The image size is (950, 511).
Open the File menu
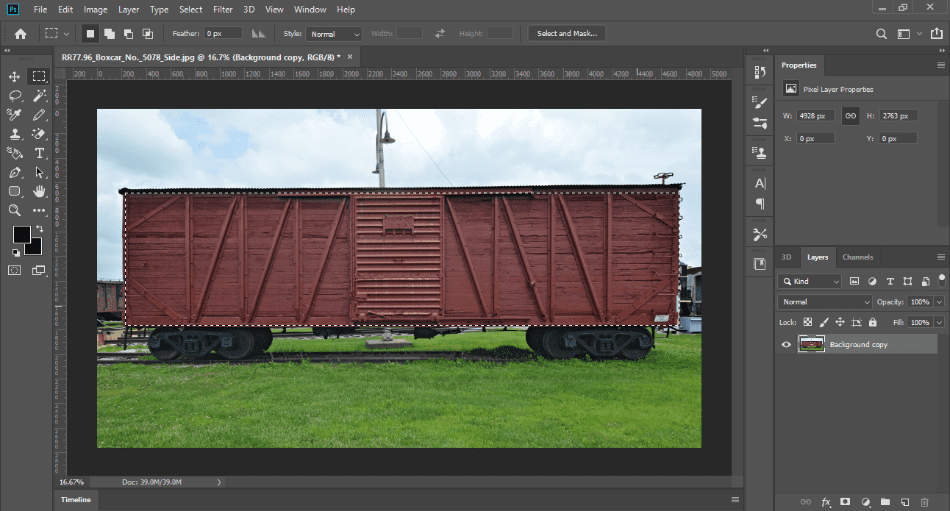(41, 10)
